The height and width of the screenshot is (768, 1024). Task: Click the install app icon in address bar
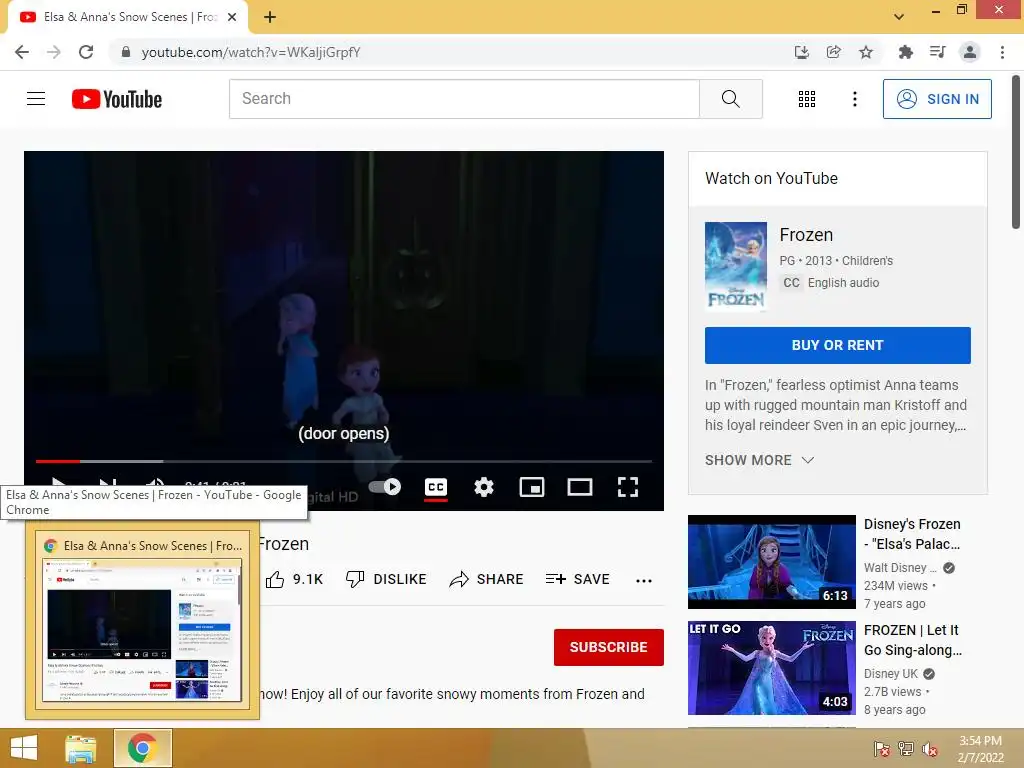(x=801, y=52)
